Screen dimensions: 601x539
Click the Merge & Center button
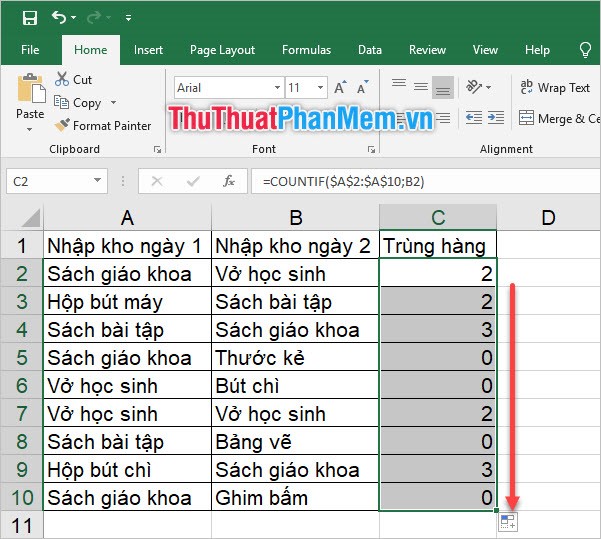[560, 118]
